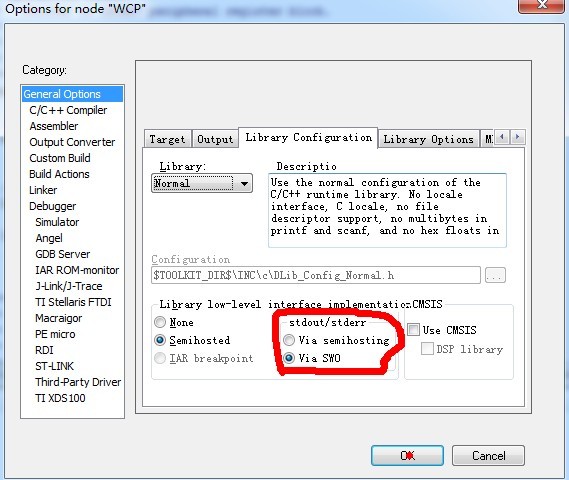Select the None radio button

tap(160, 322)
